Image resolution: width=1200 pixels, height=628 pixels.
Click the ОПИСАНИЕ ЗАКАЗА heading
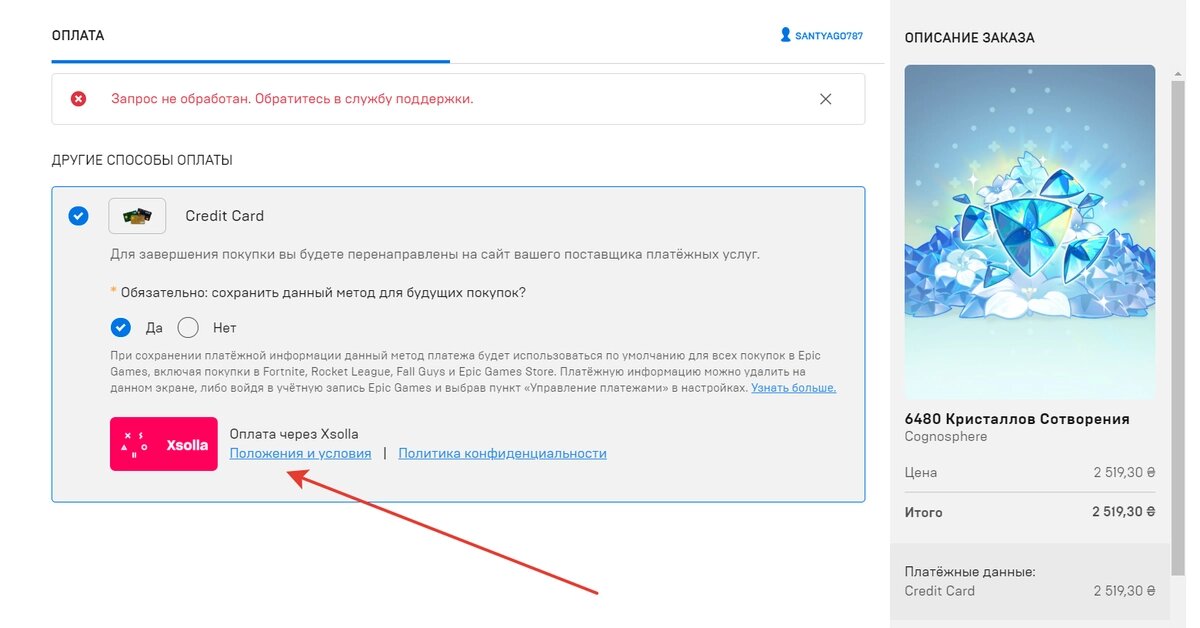coord(970,38)
